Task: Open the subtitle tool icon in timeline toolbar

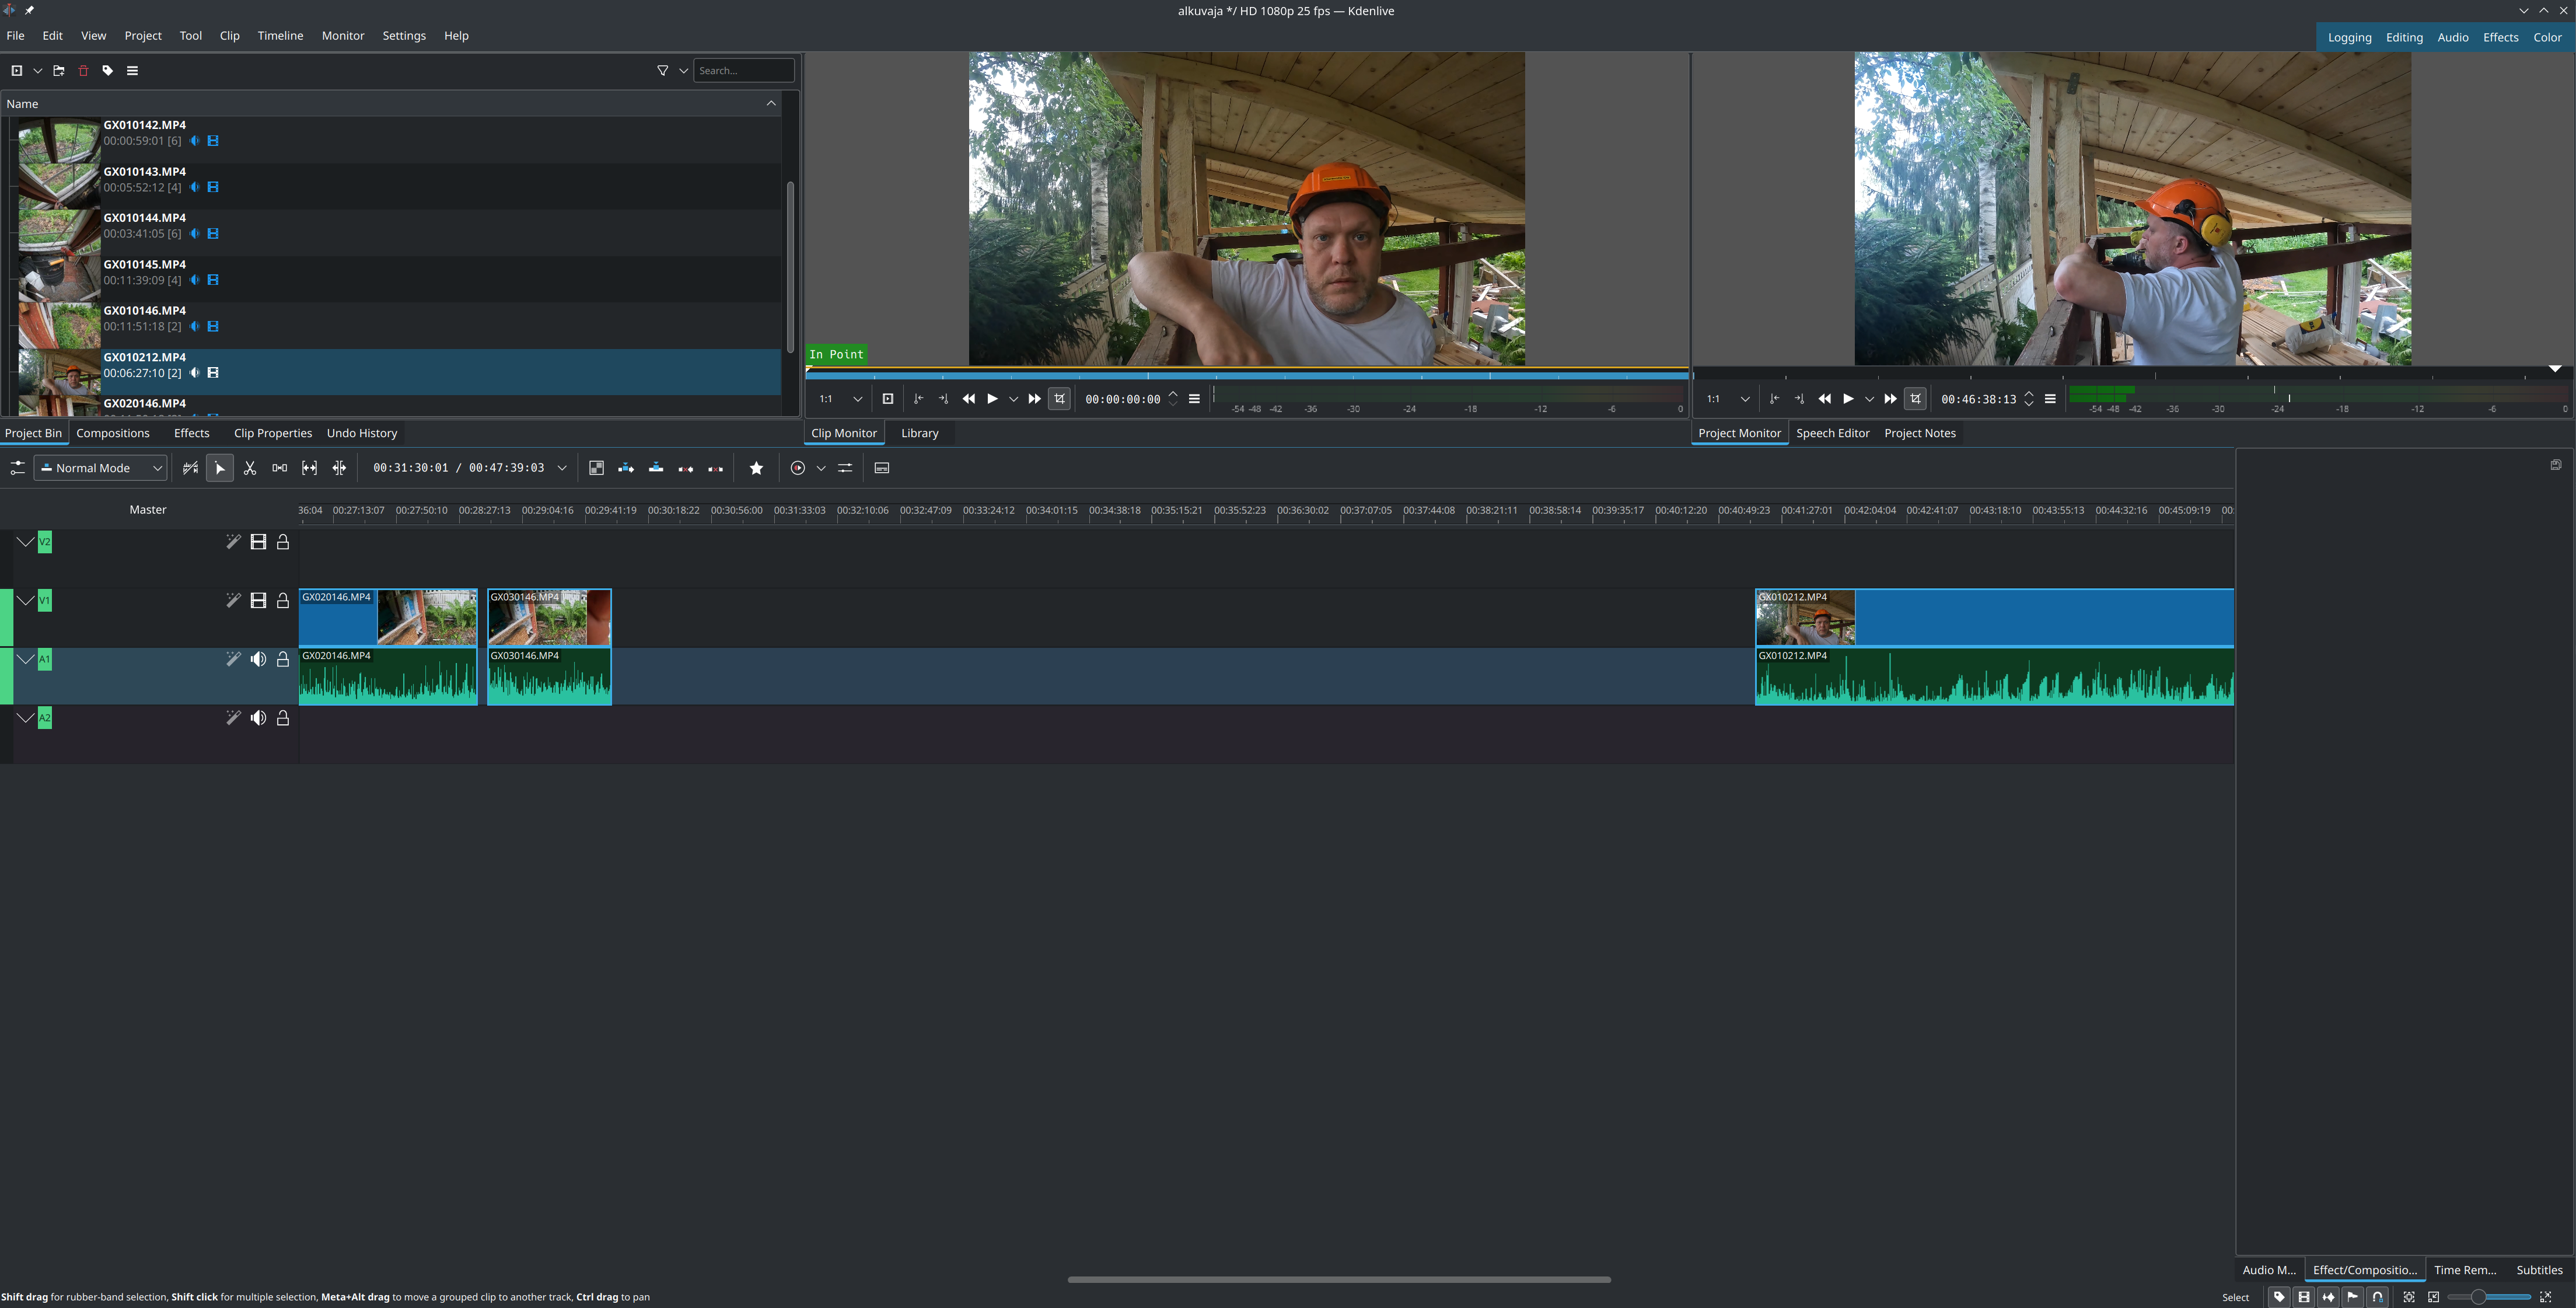Action: click(x=881, y=468)
